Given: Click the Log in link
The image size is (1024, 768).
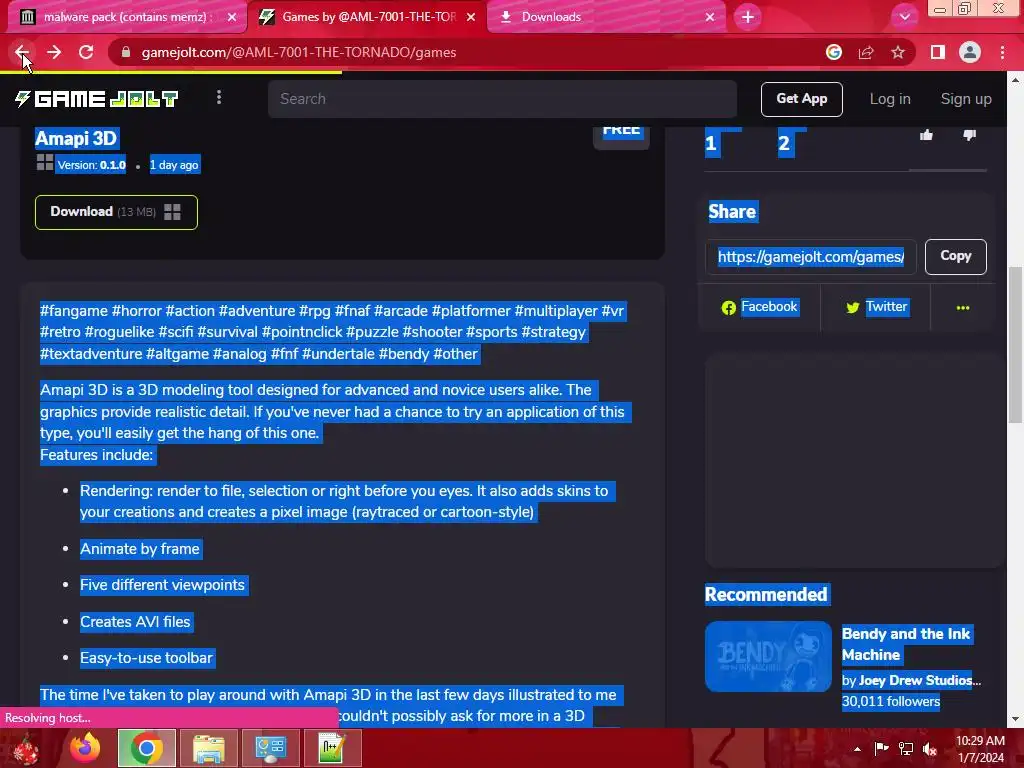Looking at the screenshot, I should point(889,99).
